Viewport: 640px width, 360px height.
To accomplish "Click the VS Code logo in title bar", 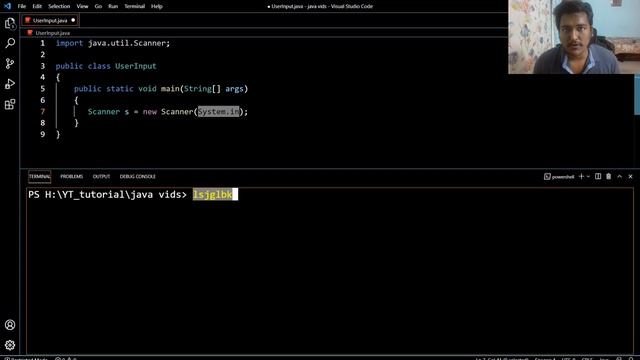I will 7,6.
